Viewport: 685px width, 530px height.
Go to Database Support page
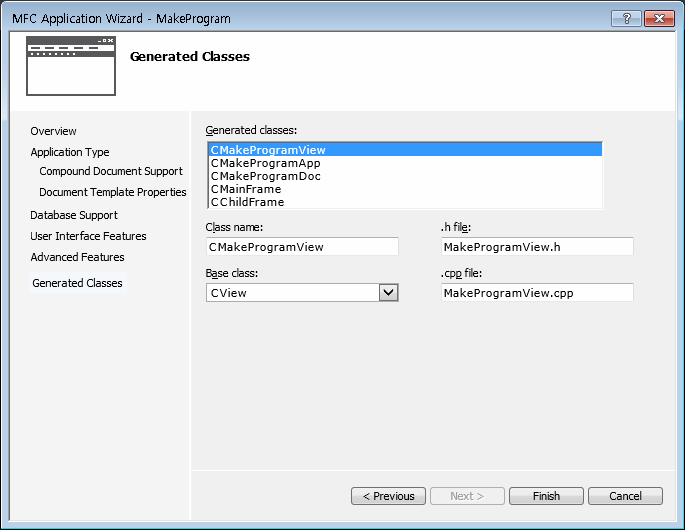pos(74,215)
